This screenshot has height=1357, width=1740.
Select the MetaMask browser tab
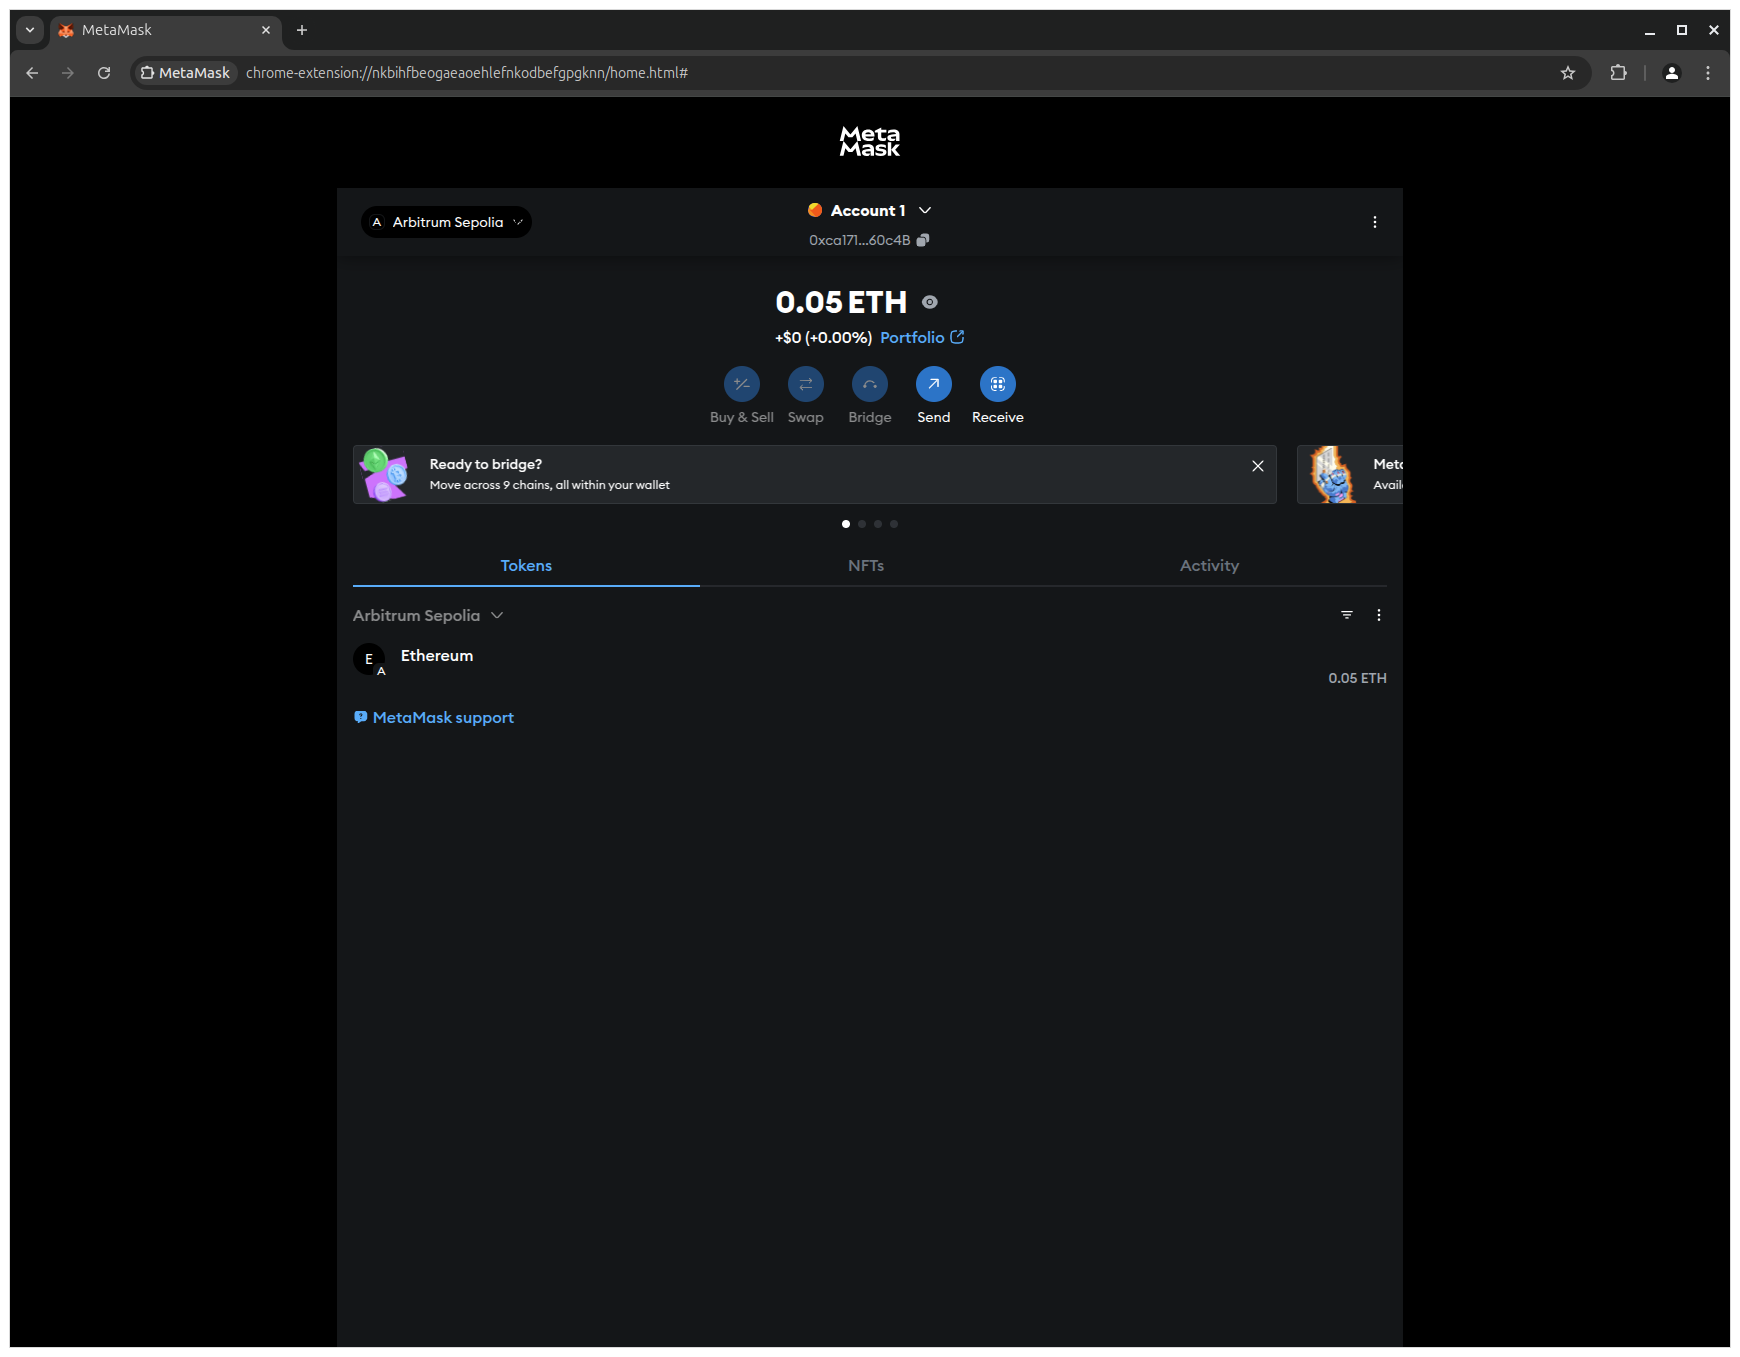(x=165, y=30)
